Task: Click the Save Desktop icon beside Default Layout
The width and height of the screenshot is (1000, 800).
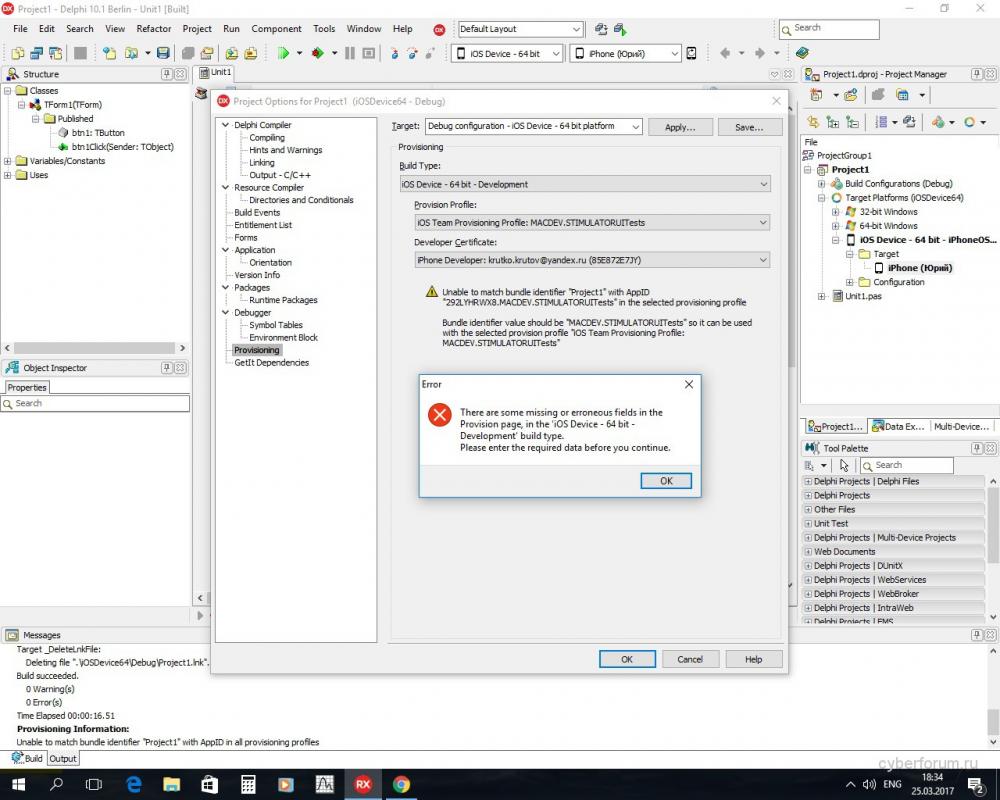Action: click(x=601, y=29)
